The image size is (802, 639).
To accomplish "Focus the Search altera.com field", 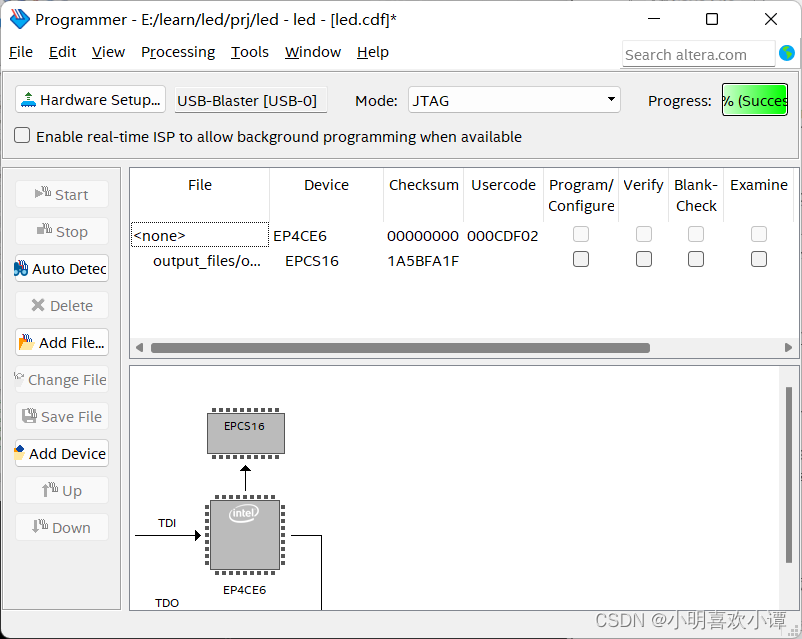I will pyautogui.click(x=698, y=54).
